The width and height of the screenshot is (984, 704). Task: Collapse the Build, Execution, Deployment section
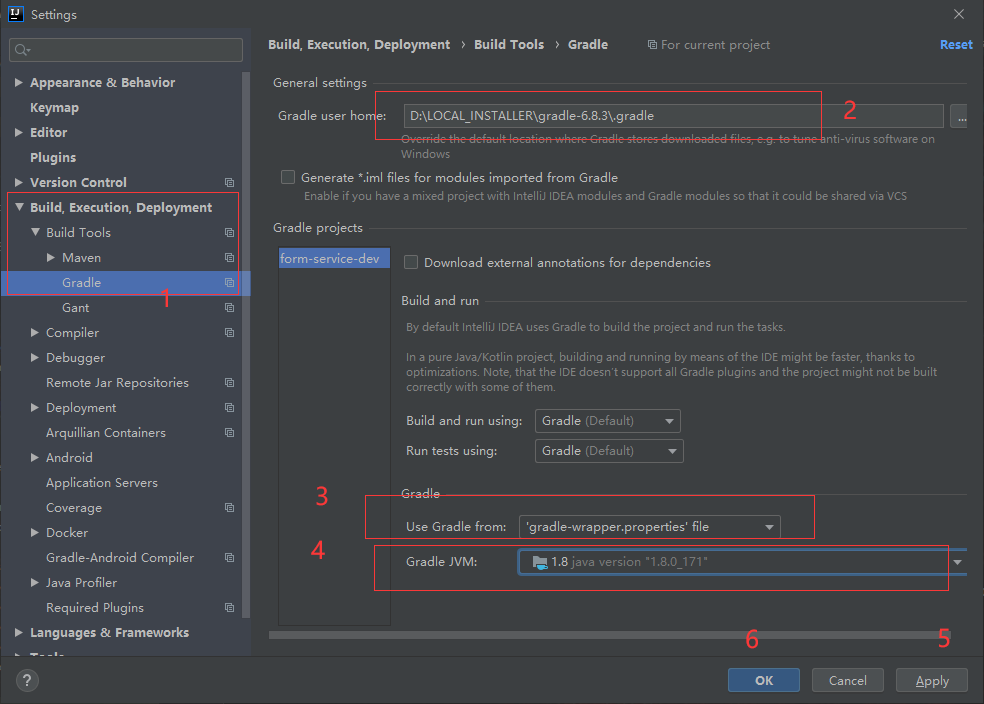[18, 207]
